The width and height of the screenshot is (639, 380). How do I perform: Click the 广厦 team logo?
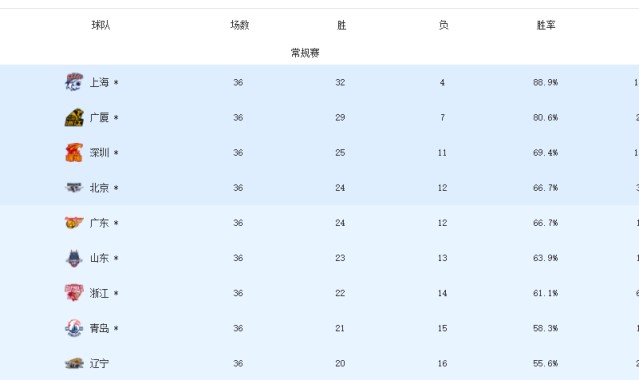[74, 117]
